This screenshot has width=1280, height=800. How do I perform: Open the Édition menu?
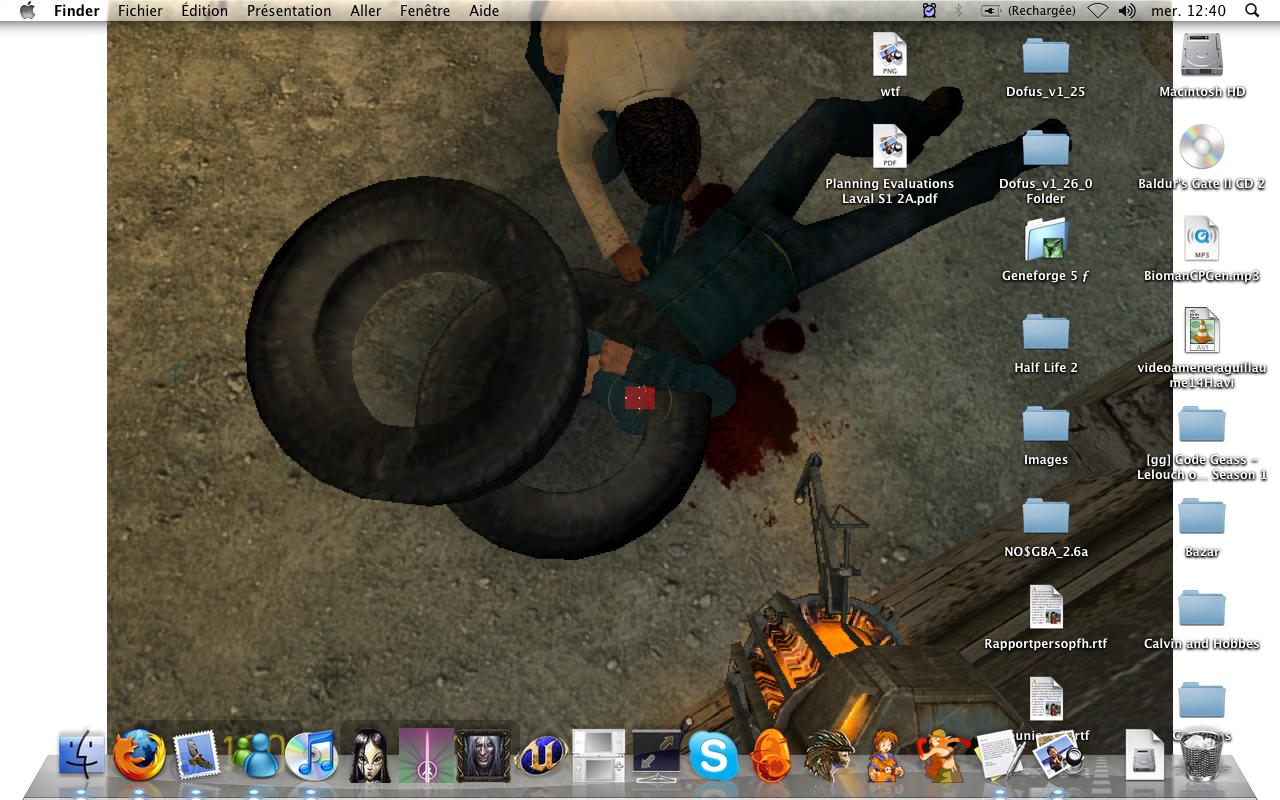point(205,11)
